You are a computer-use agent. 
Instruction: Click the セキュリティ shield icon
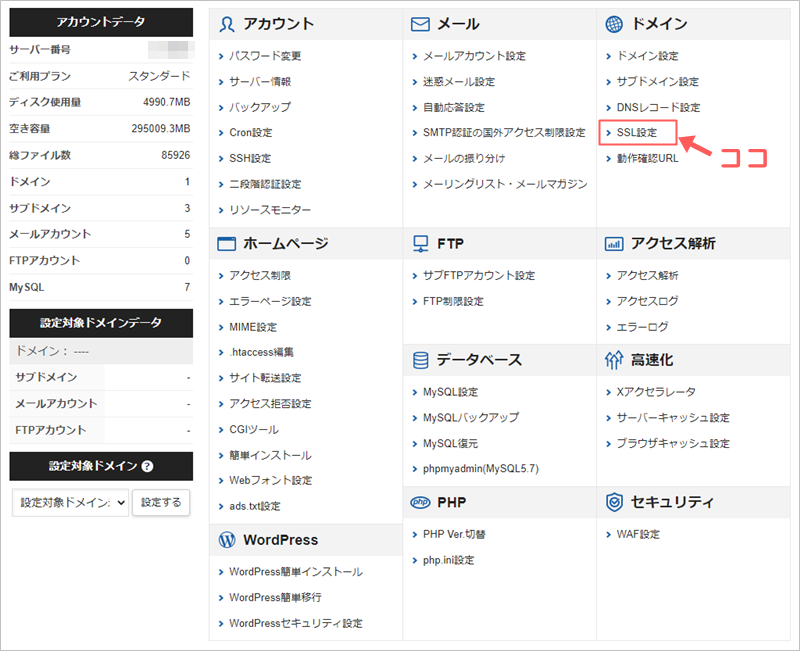pyautogui.click(x=613, y=502)
